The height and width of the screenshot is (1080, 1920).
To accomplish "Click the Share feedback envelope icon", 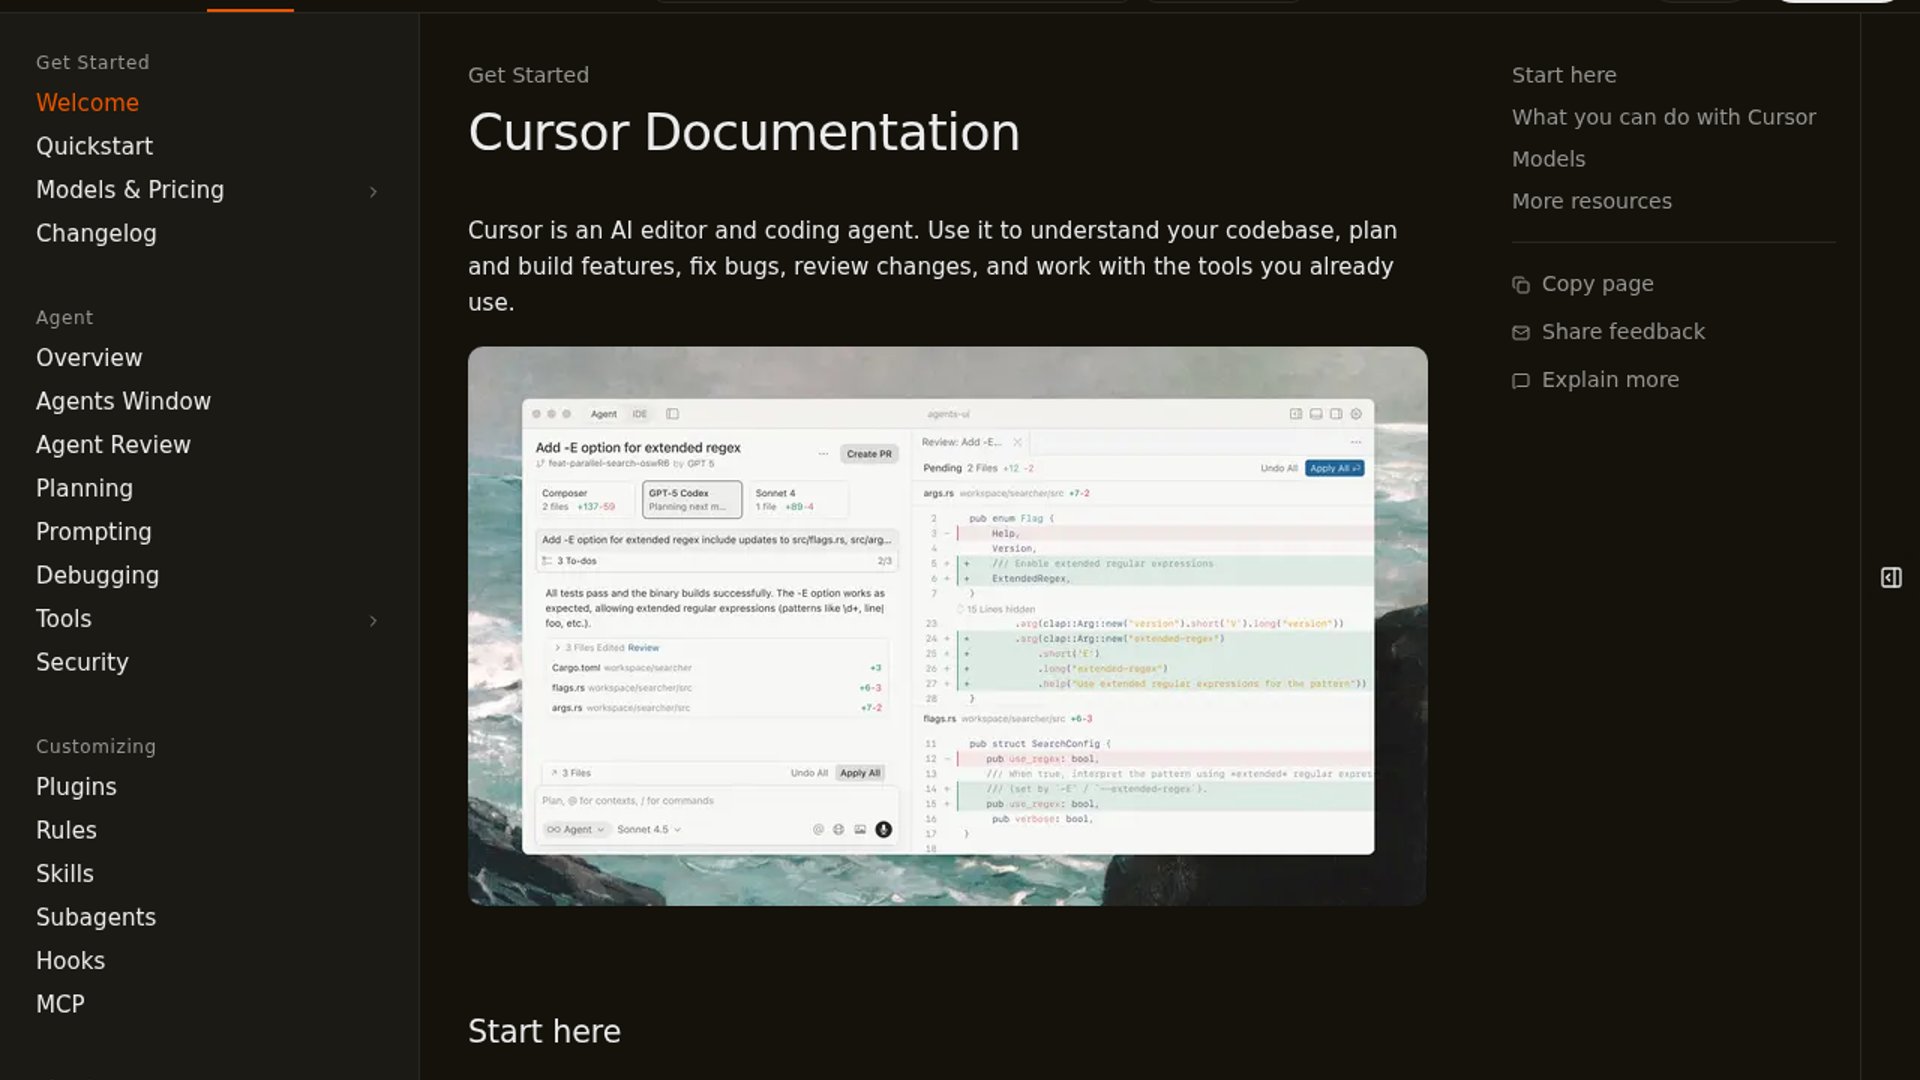I will coord(1521,333).
